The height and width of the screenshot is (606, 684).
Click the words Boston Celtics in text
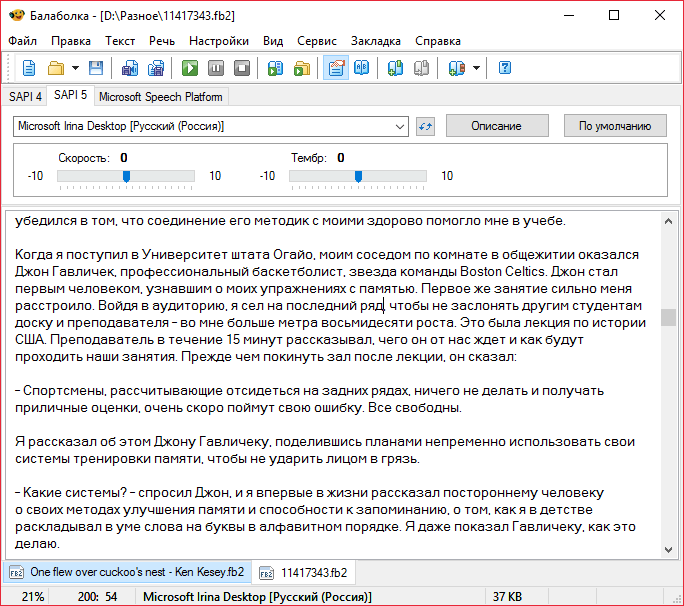click(x=503, y=271)
